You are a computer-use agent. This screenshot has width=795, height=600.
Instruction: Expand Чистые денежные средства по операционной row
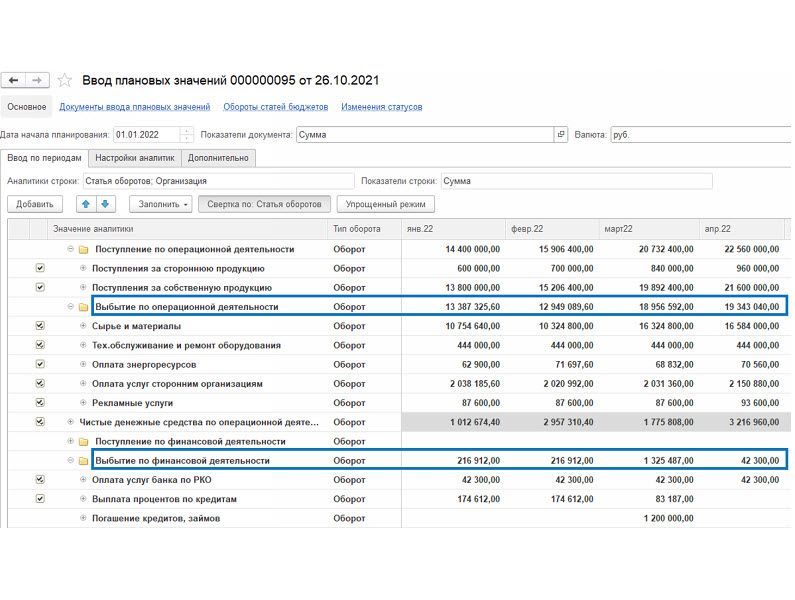pos(70,422)
